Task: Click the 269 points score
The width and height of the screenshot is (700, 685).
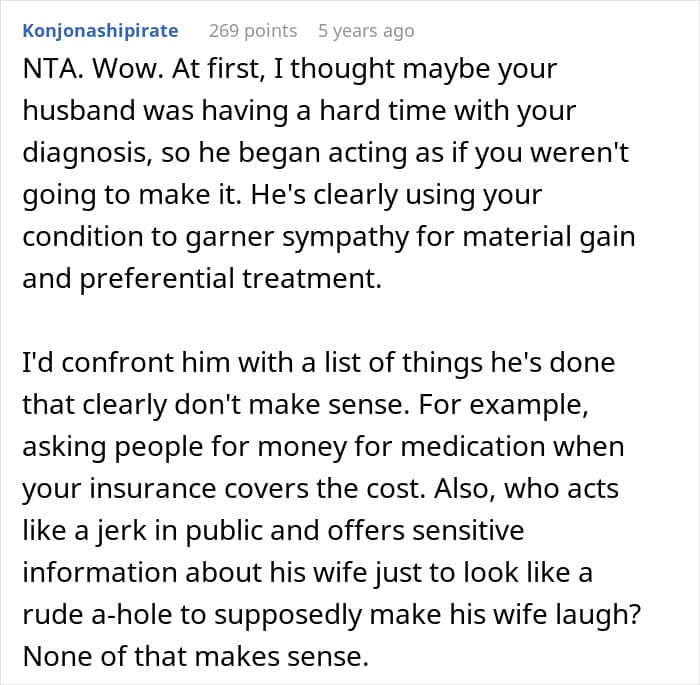Action: point(253,31)
